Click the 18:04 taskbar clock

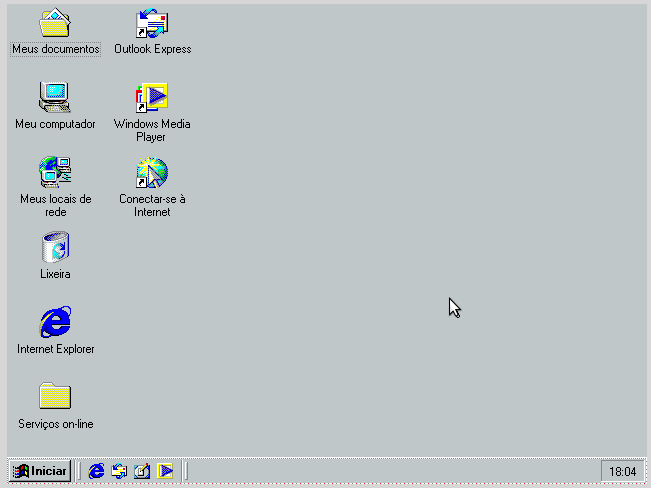point(622,471)
